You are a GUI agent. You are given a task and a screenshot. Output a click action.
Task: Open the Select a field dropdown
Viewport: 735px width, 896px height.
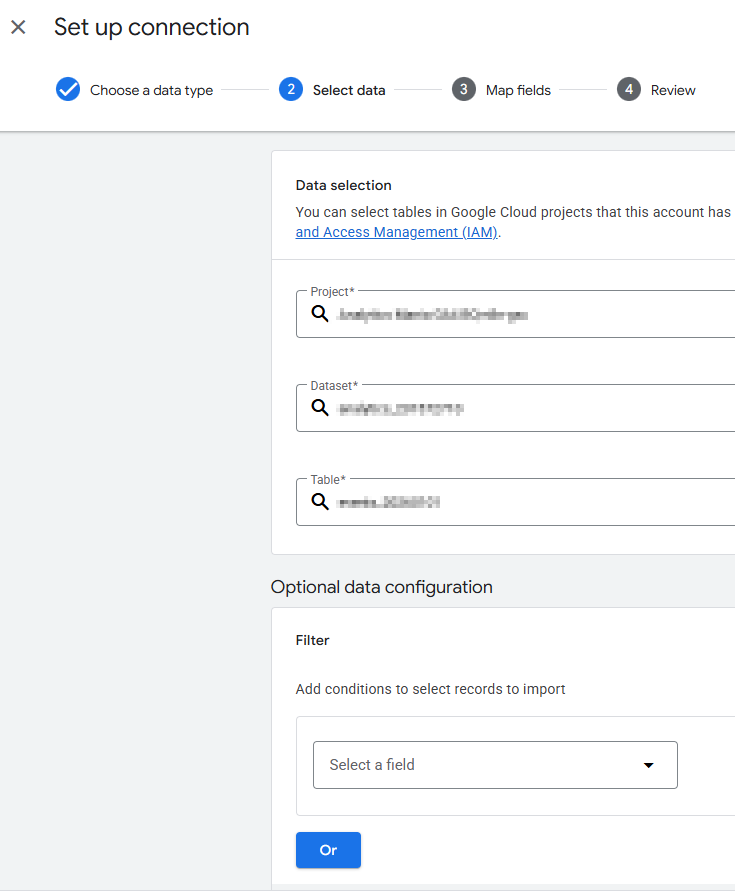tap(496, 765)
